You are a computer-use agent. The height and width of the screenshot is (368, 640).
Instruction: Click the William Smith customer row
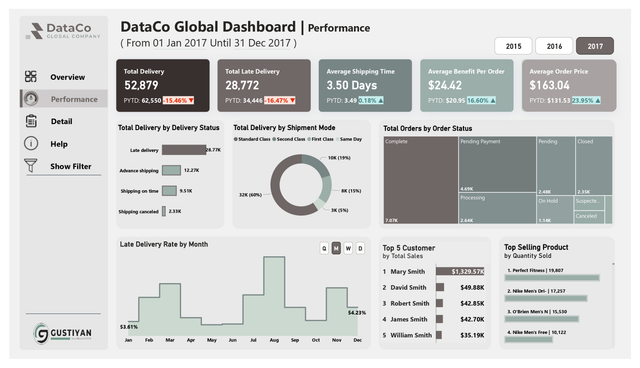pyautogui.click(x=433, y=335)
